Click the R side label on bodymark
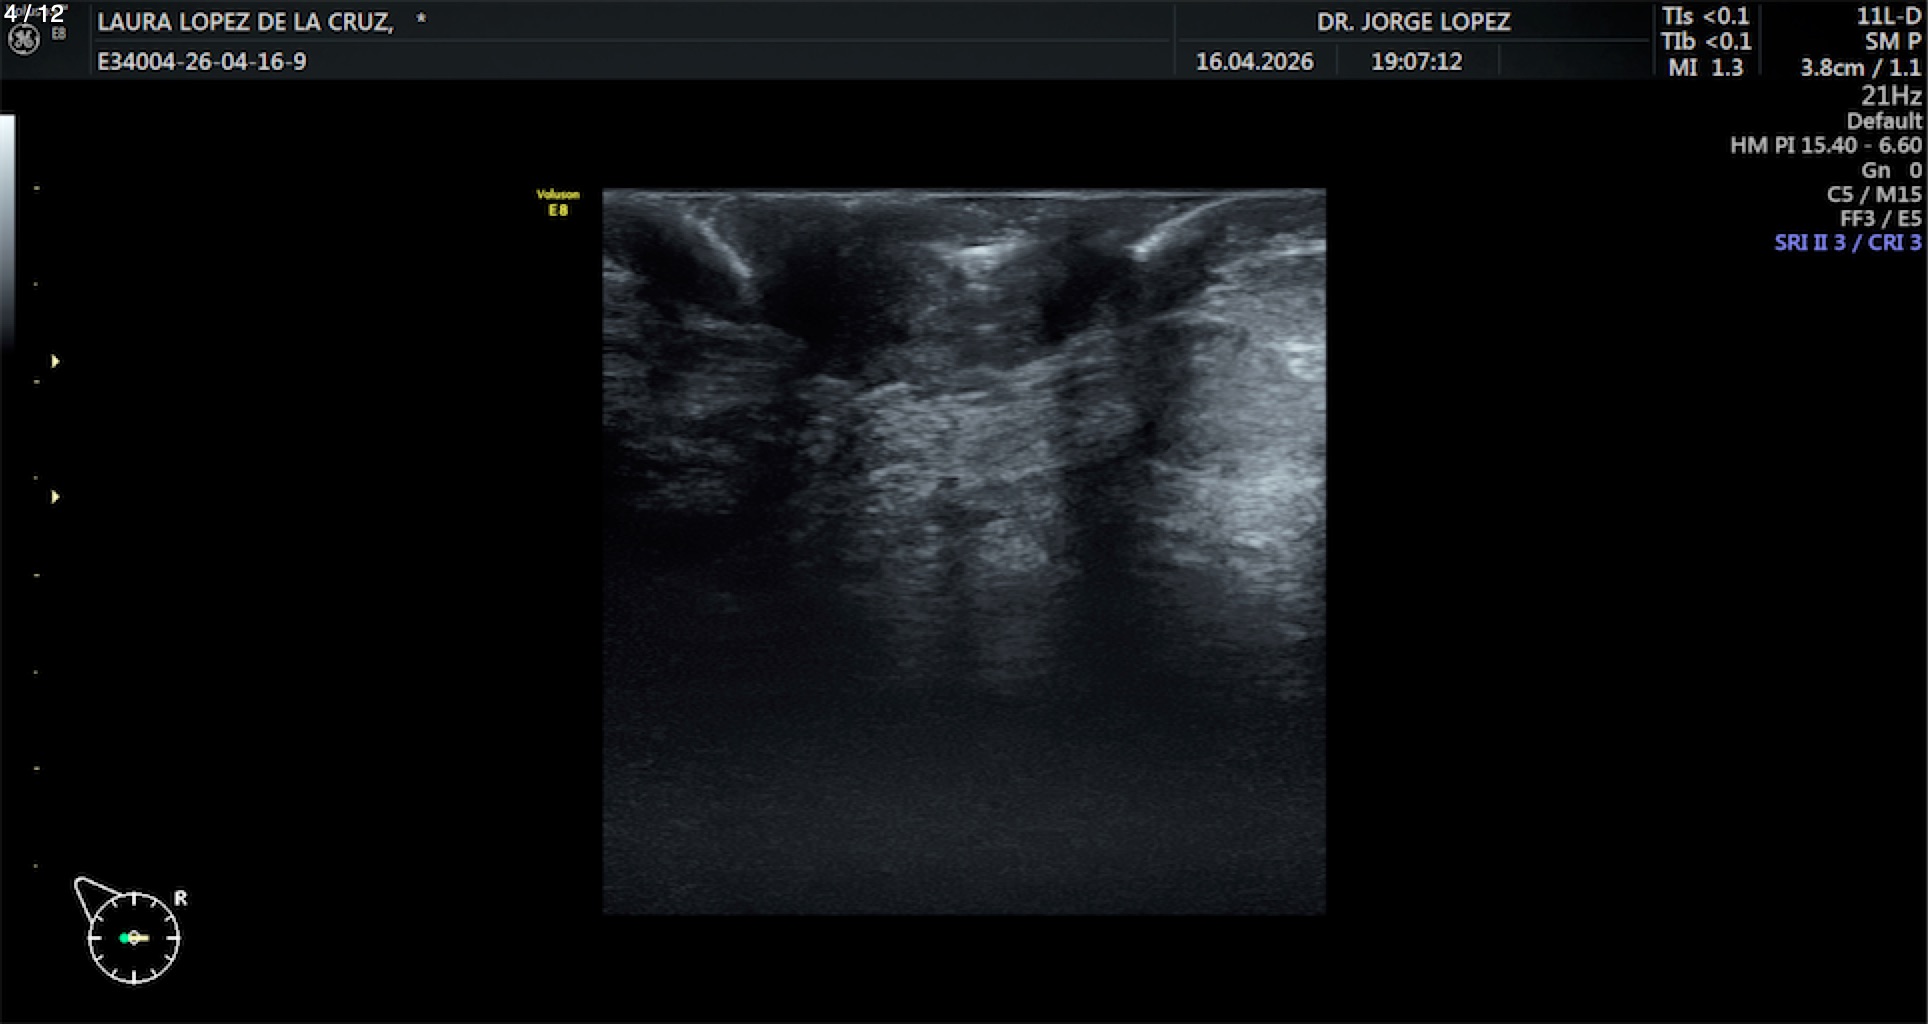Image resolution: width=1928 pixels, height=1024 pixels. click(180, 898)
